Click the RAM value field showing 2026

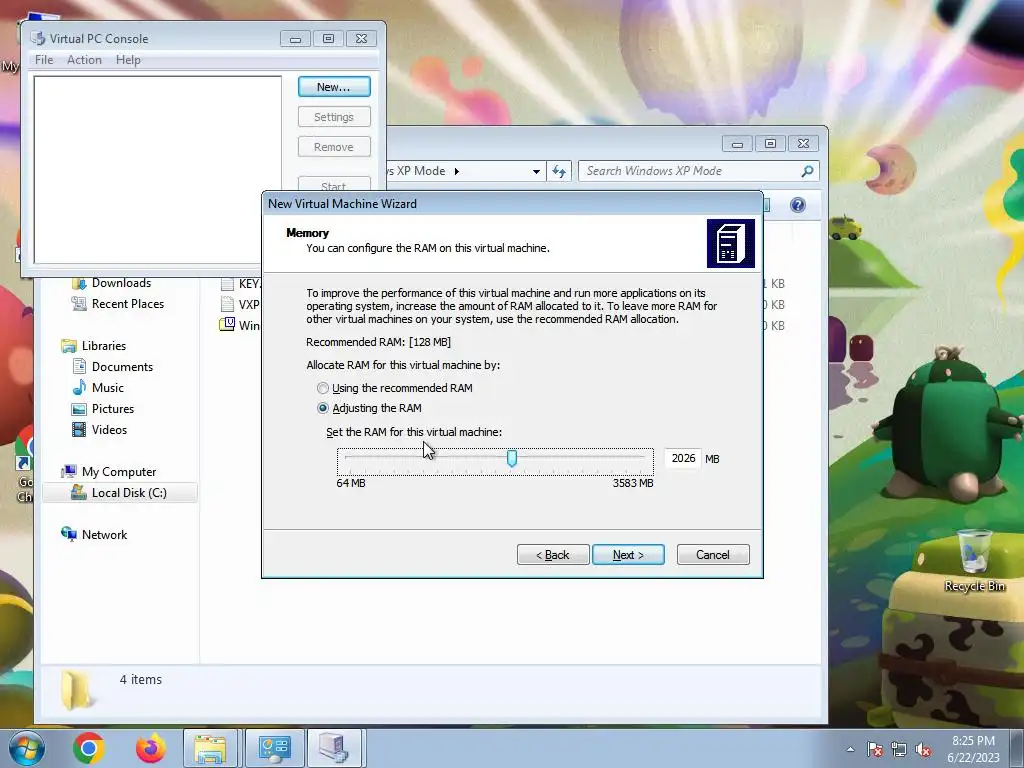click(682, 458)
